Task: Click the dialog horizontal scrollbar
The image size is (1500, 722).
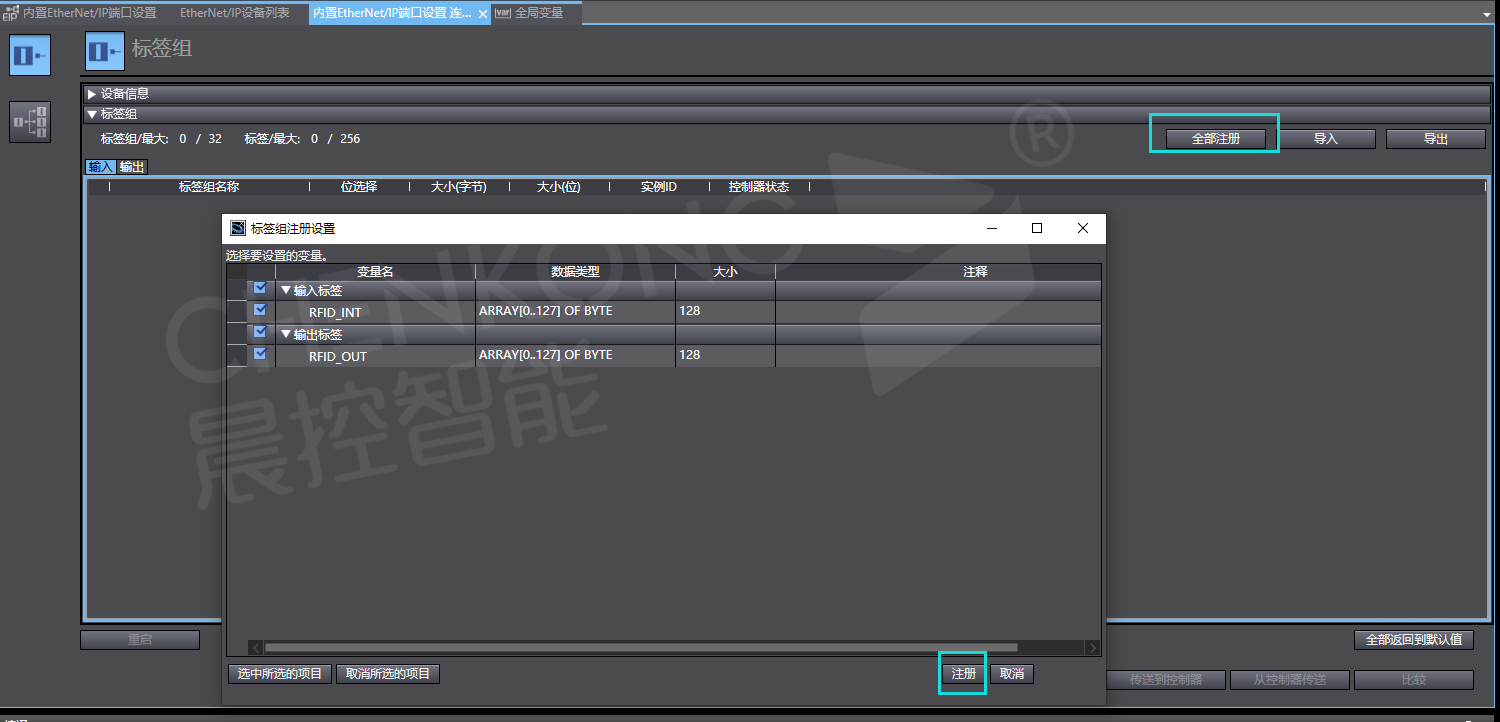Action: [640, 648]
